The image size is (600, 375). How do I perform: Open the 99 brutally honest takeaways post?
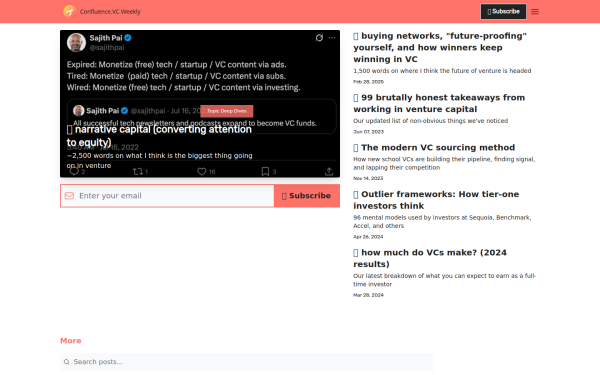(x=439, y=103)
